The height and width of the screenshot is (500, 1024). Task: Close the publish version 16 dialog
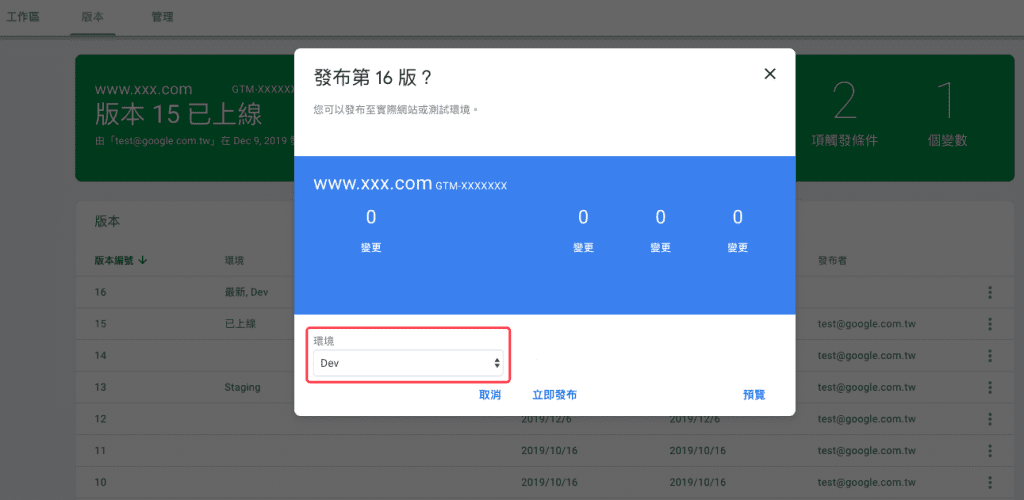(769, 74)
